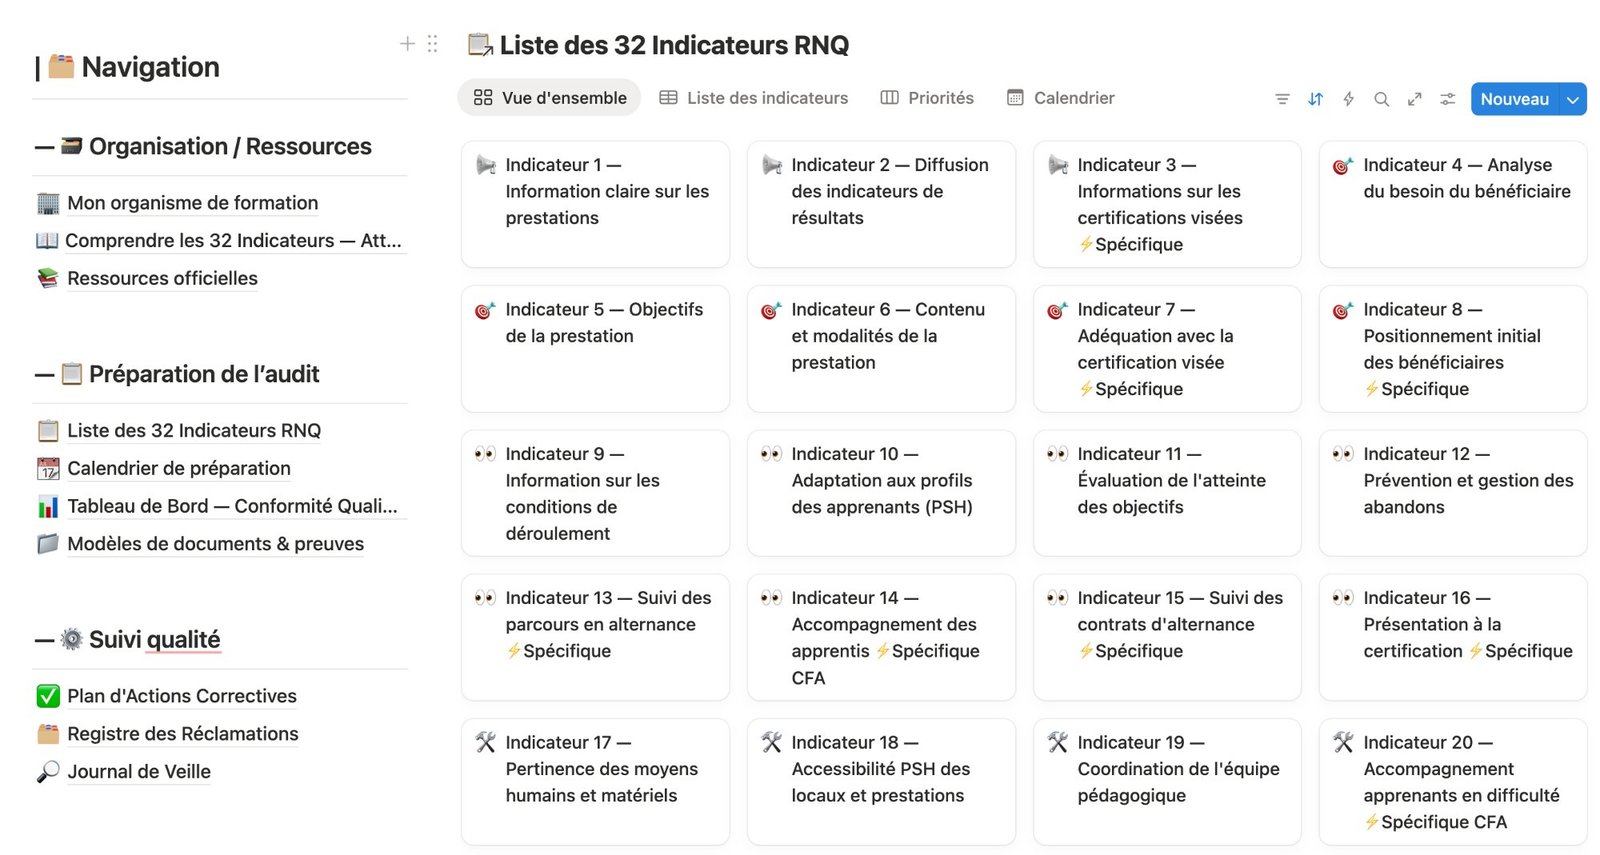The image size is (1600, 855).
Task: Switch to the Vue d'ensemble tab
Action: coord(549,98)
